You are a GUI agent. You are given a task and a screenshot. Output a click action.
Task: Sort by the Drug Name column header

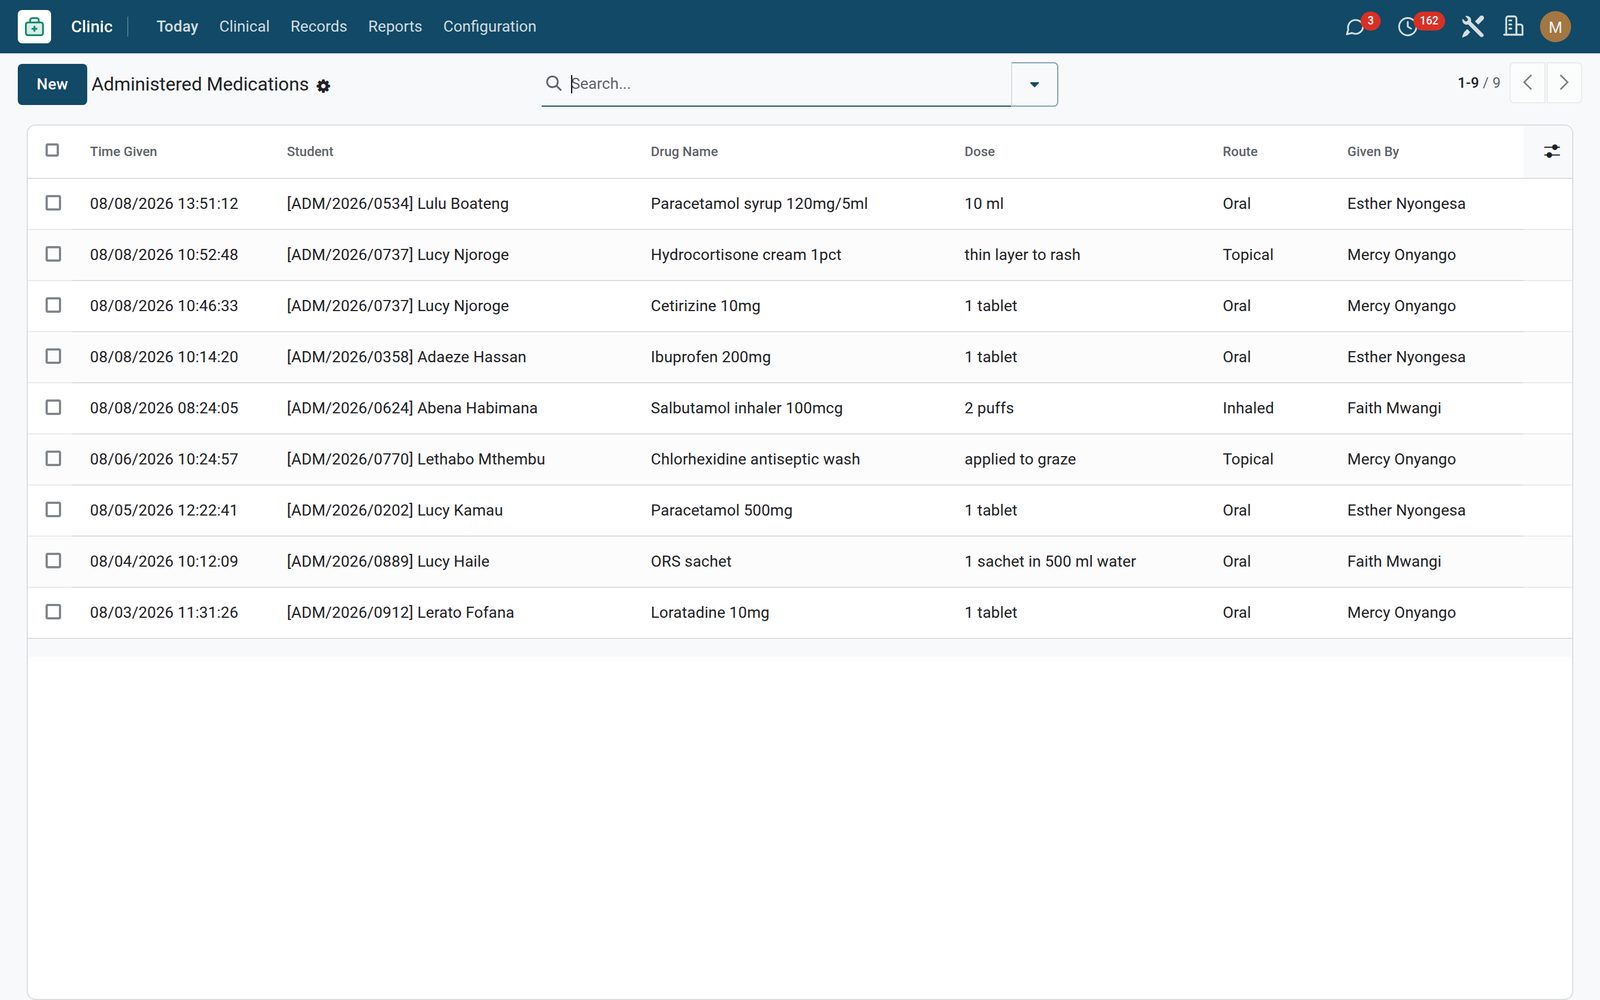coord(684,152)
